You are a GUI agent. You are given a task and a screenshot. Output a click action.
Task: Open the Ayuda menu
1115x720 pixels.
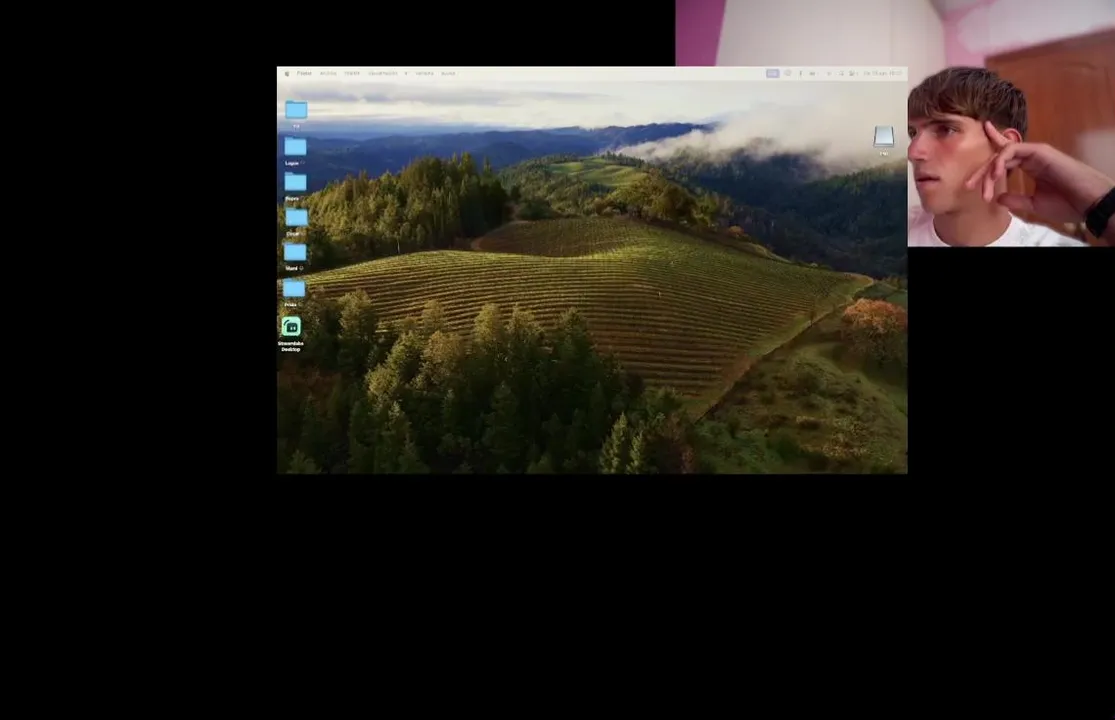click(448, 73)
